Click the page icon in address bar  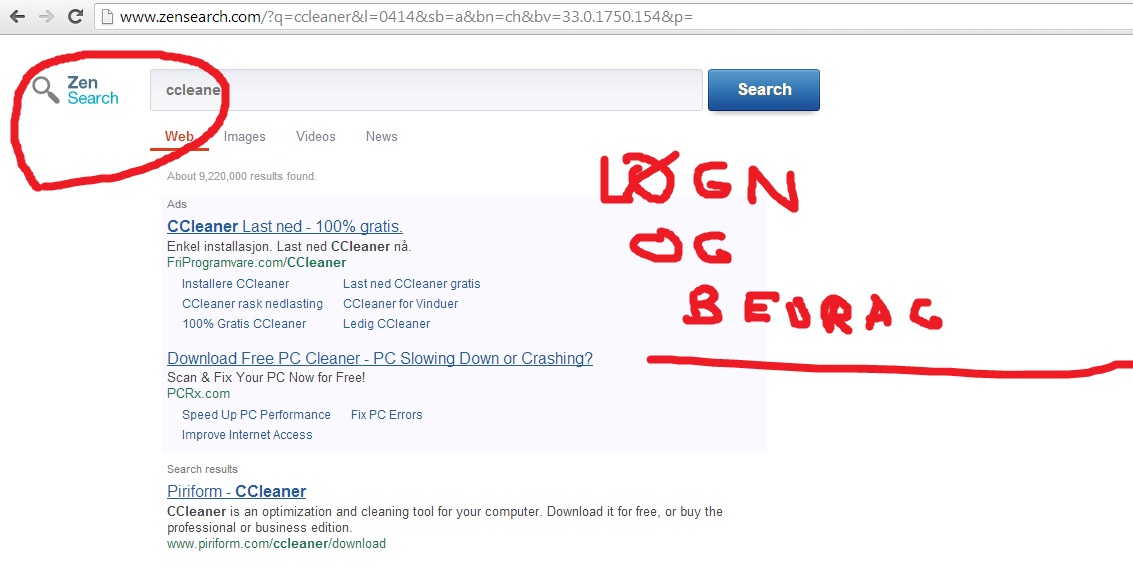[107, 17]
